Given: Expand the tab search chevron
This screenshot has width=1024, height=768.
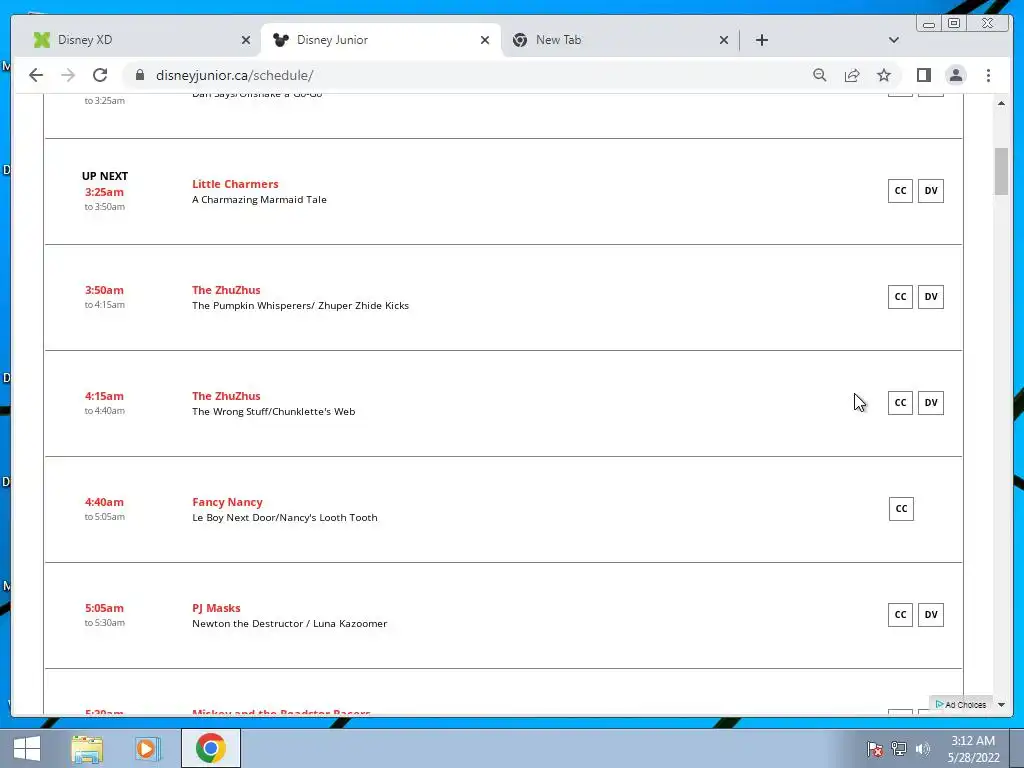Looking at the screenshot, I should 894,40.
